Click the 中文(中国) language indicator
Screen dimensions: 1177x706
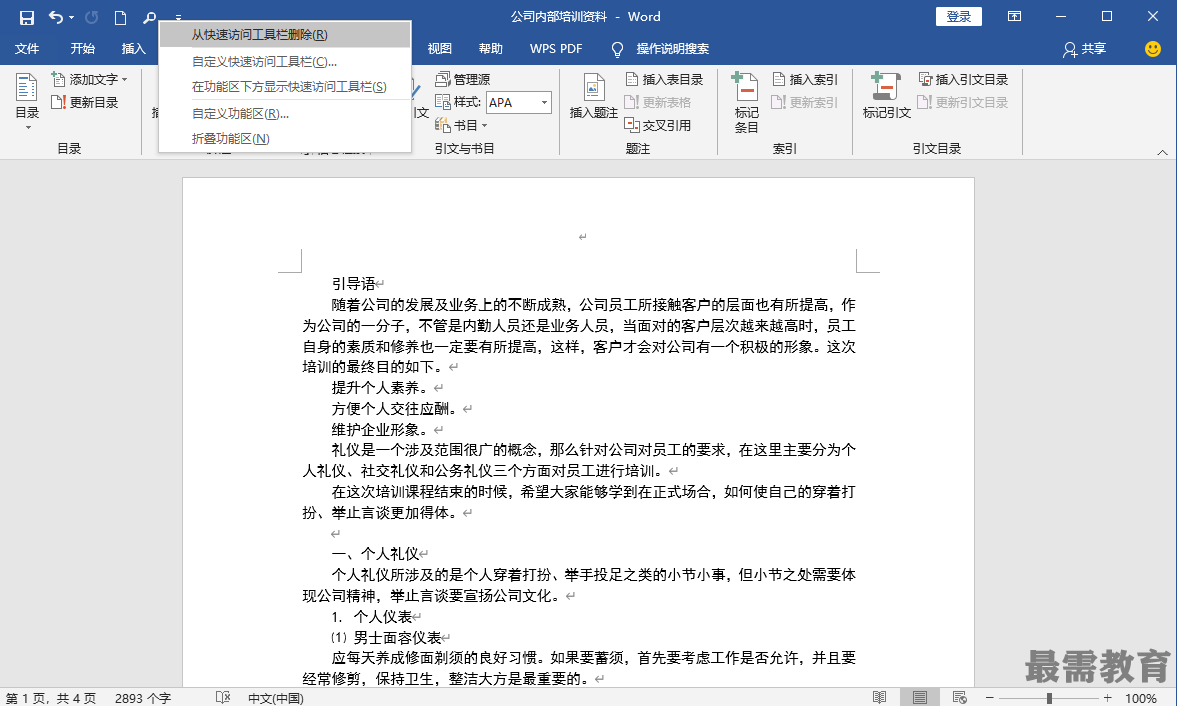coord(275,698)
